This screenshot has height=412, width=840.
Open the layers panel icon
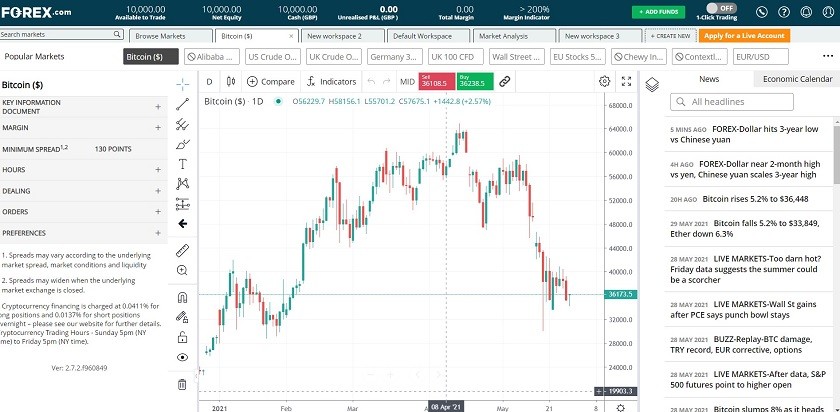coord(652,85)
